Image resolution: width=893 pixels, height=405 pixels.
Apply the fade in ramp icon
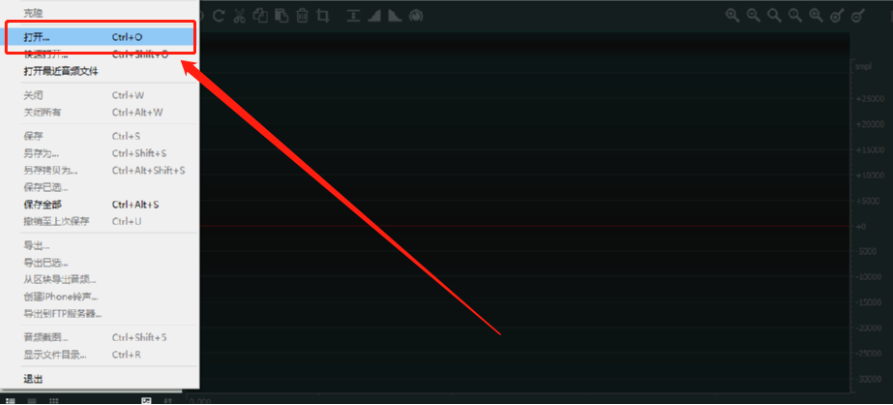coord(374,16)
